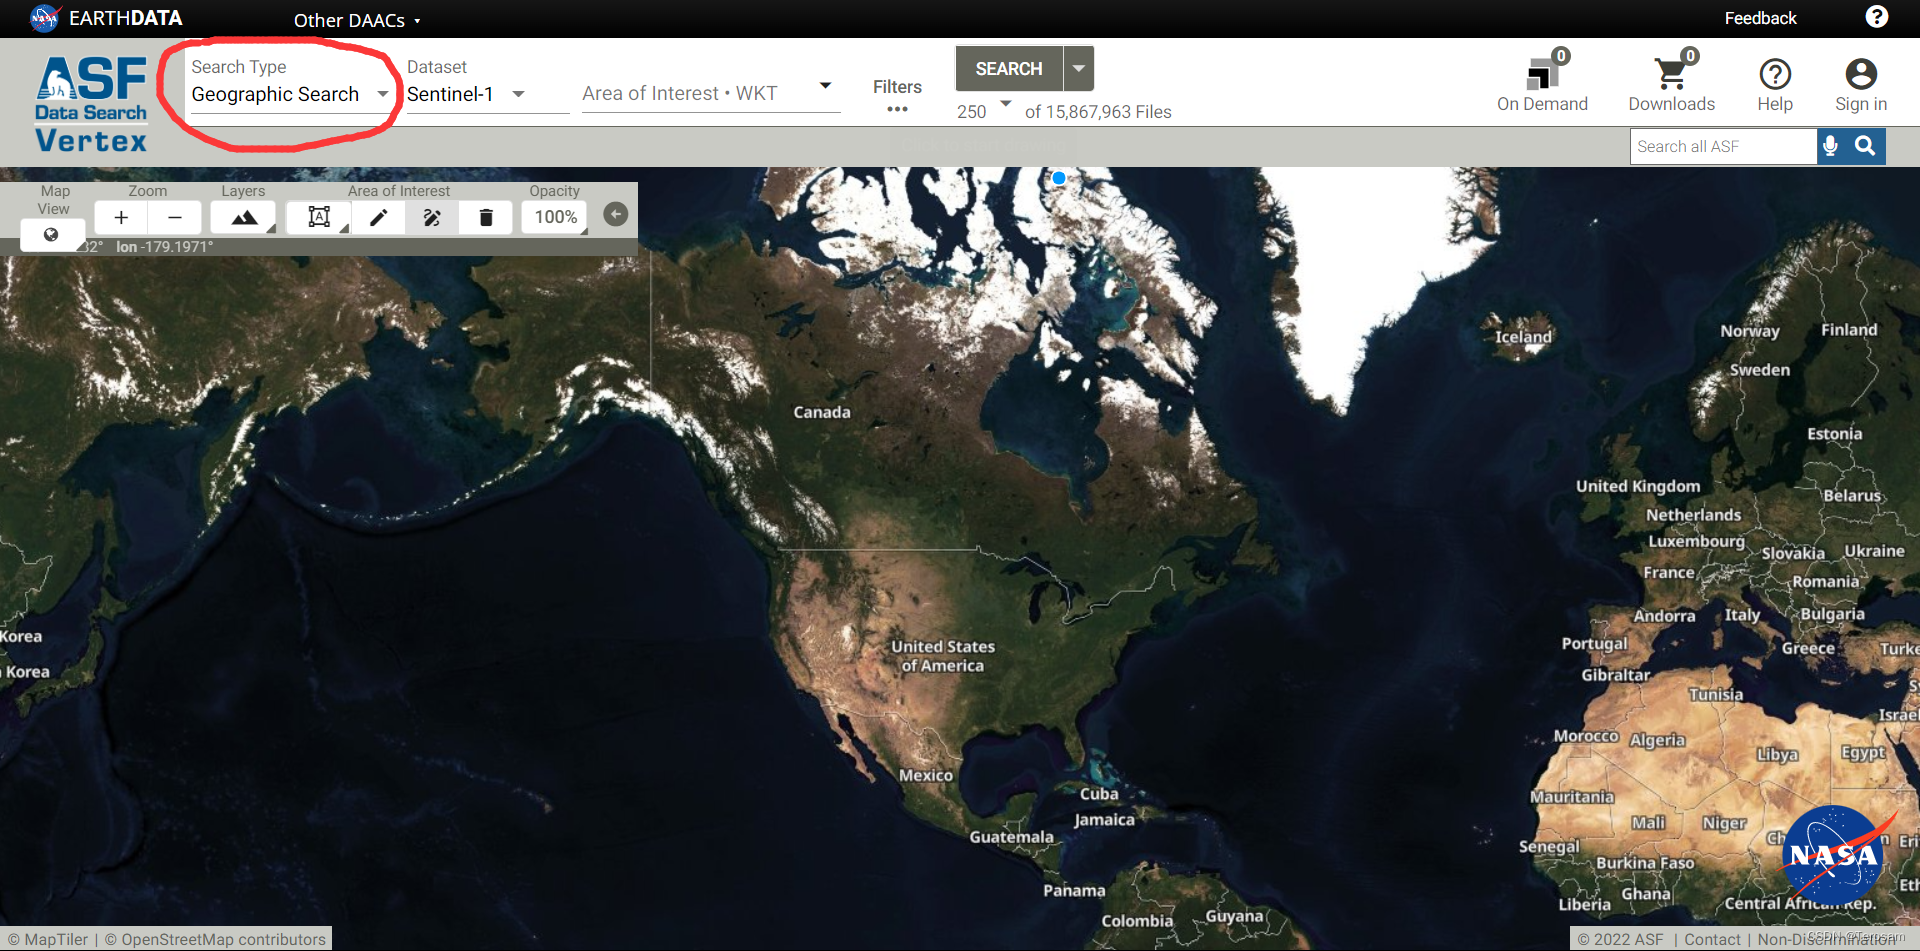The width and height of the screenshot is (1920, 951).
Task: Open the Feedback link
Action: coord(1760,18)
